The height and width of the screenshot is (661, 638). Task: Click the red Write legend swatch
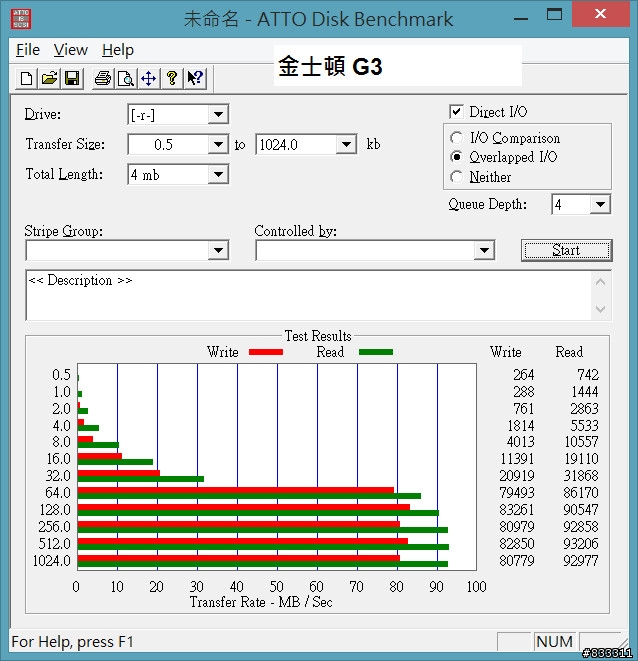pos(266,352)
